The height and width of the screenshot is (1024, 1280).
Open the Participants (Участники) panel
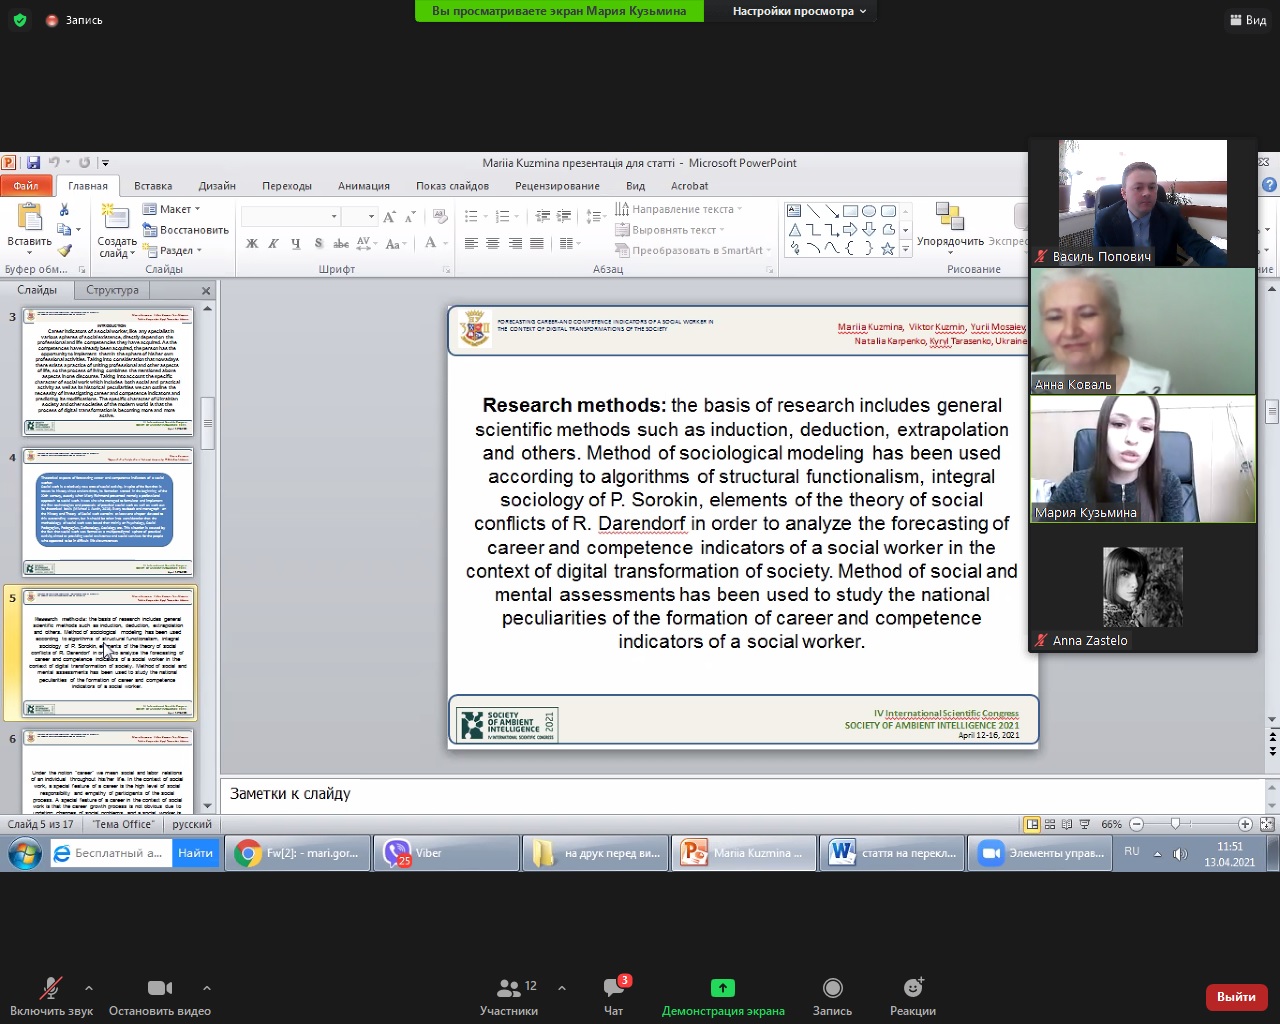coord(509,995)
